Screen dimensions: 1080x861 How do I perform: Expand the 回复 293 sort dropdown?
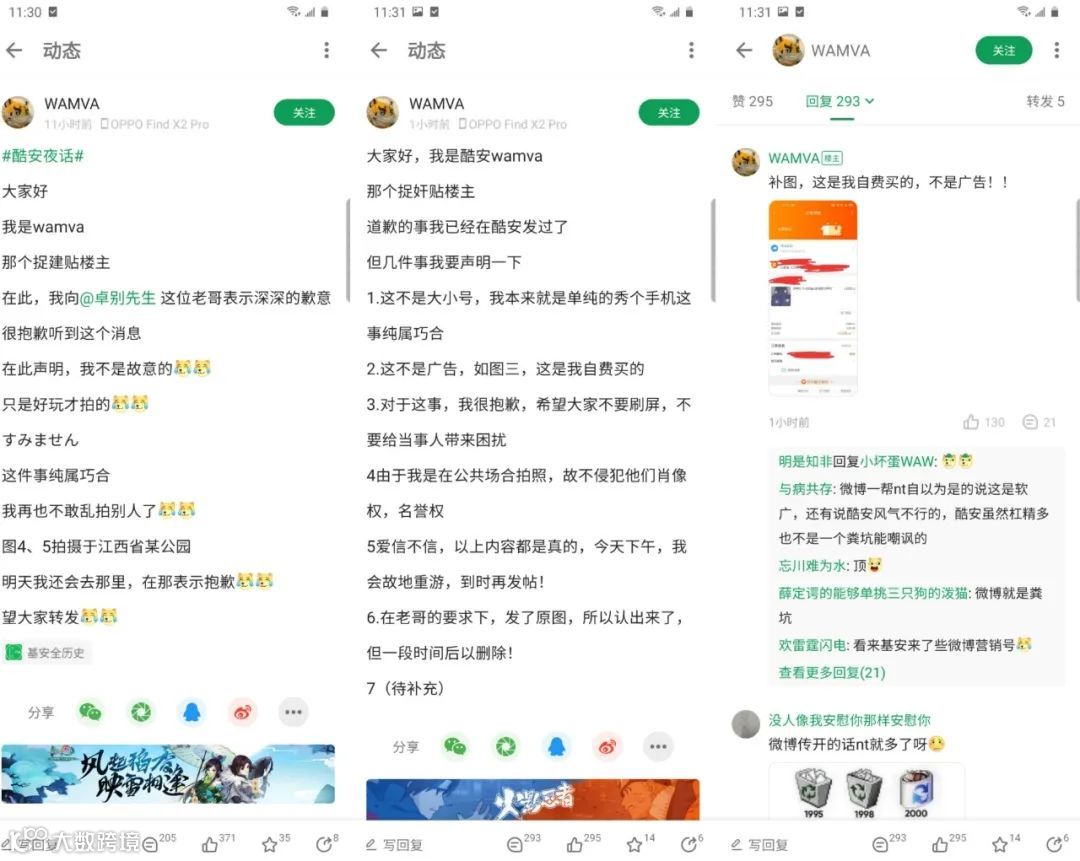tap(840, 101)
